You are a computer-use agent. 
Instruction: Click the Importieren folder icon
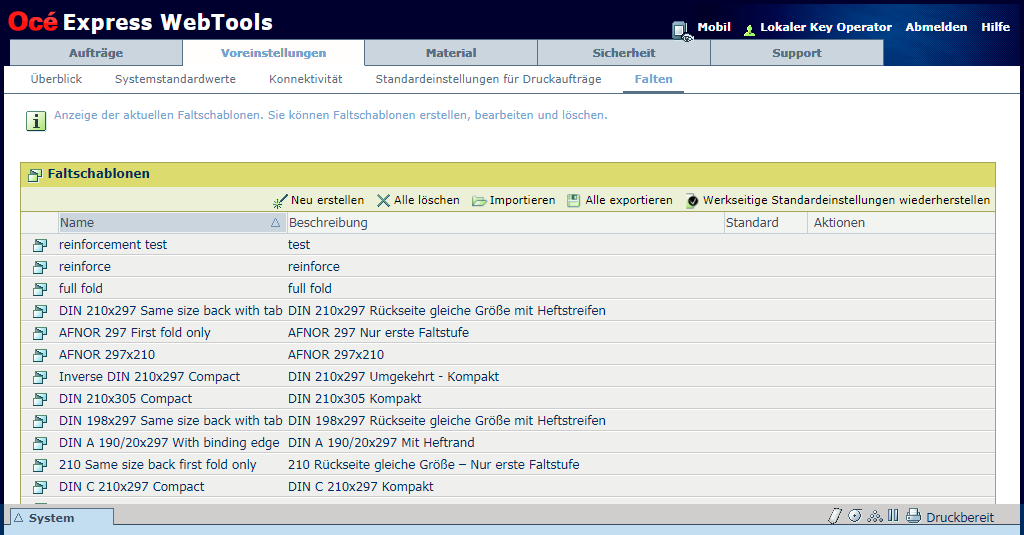click(479, 201)
